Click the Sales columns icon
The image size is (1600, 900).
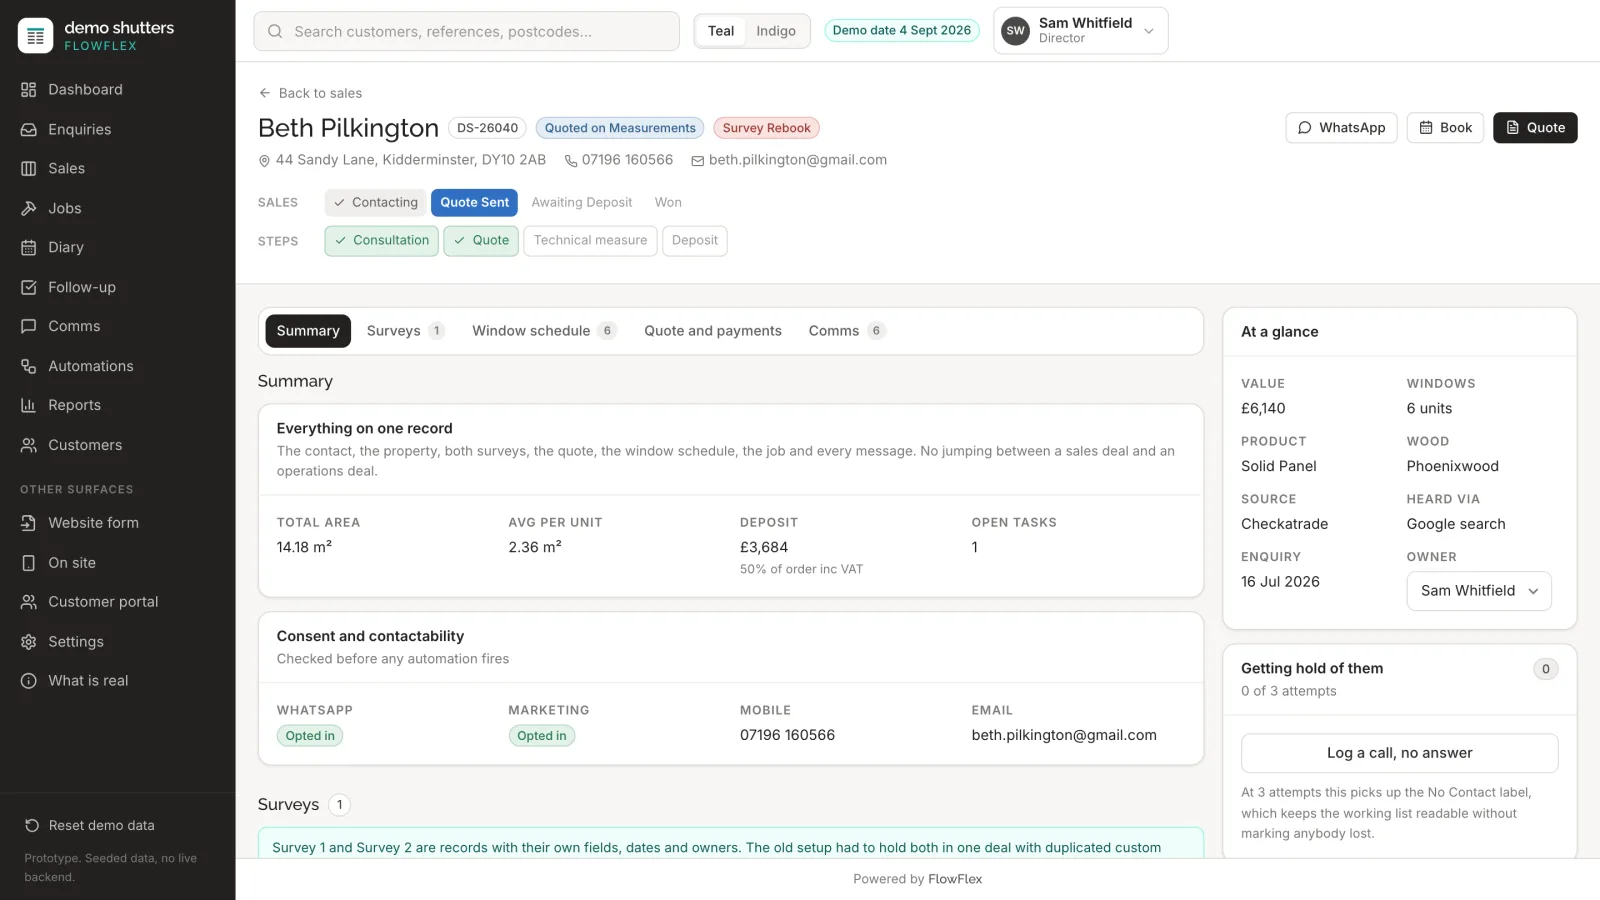[29, 169]
